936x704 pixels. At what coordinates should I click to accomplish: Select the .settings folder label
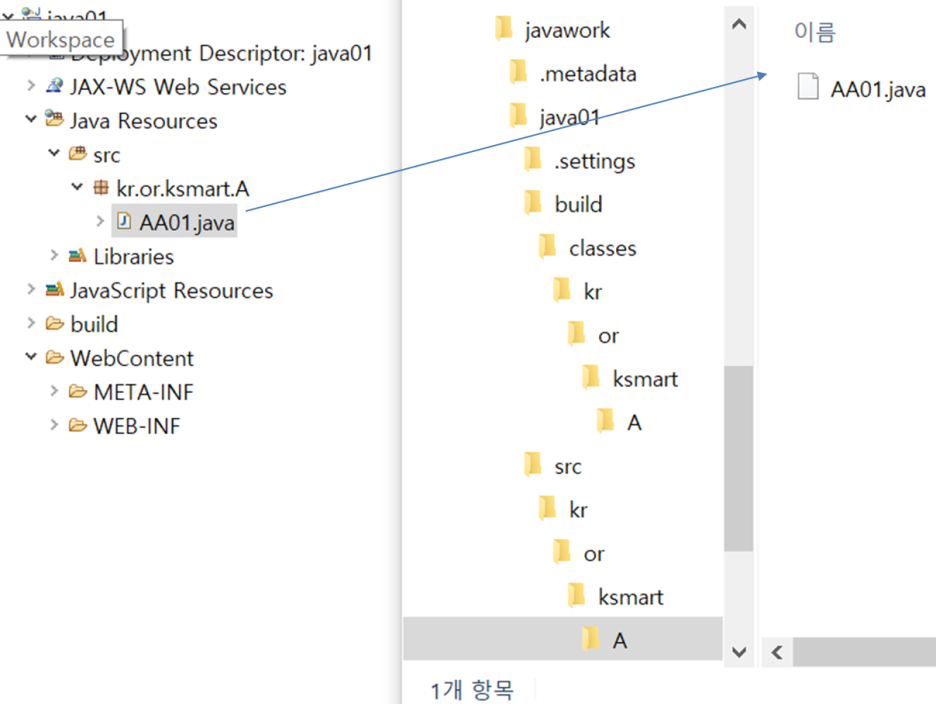coord(594,161)
